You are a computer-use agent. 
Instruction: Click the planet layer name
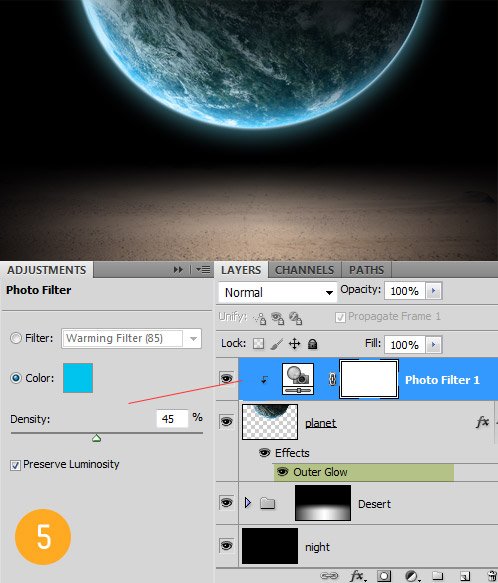tap(321, 423)
